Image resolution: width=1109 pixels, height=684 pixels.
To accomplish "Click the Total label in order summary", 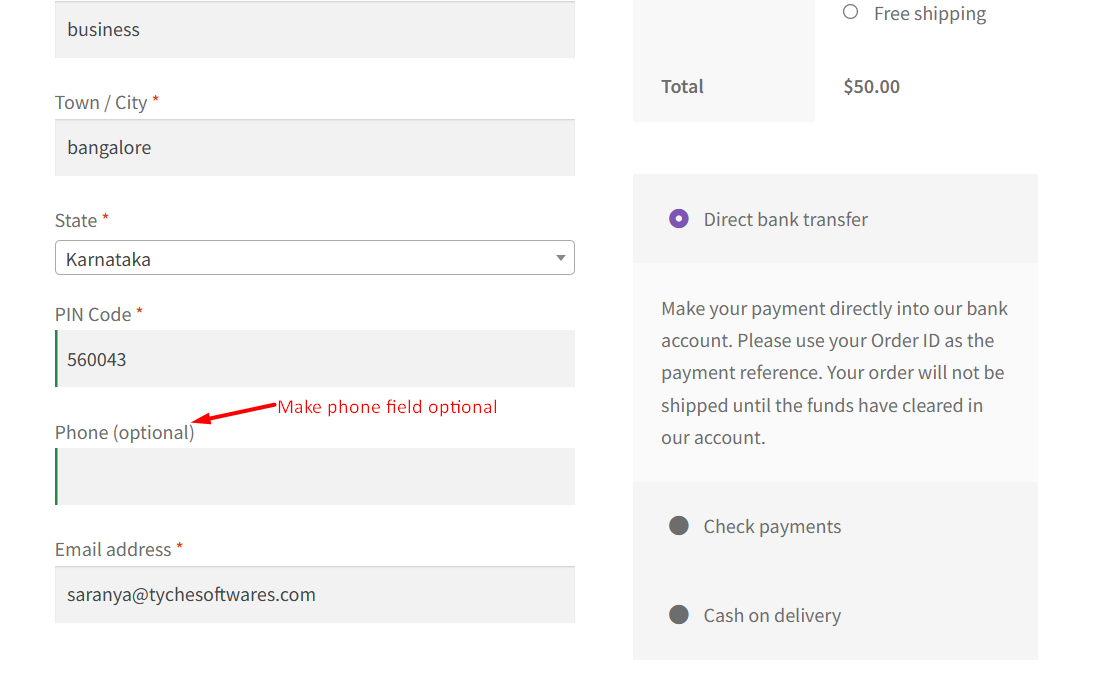I will pos(682,86).
